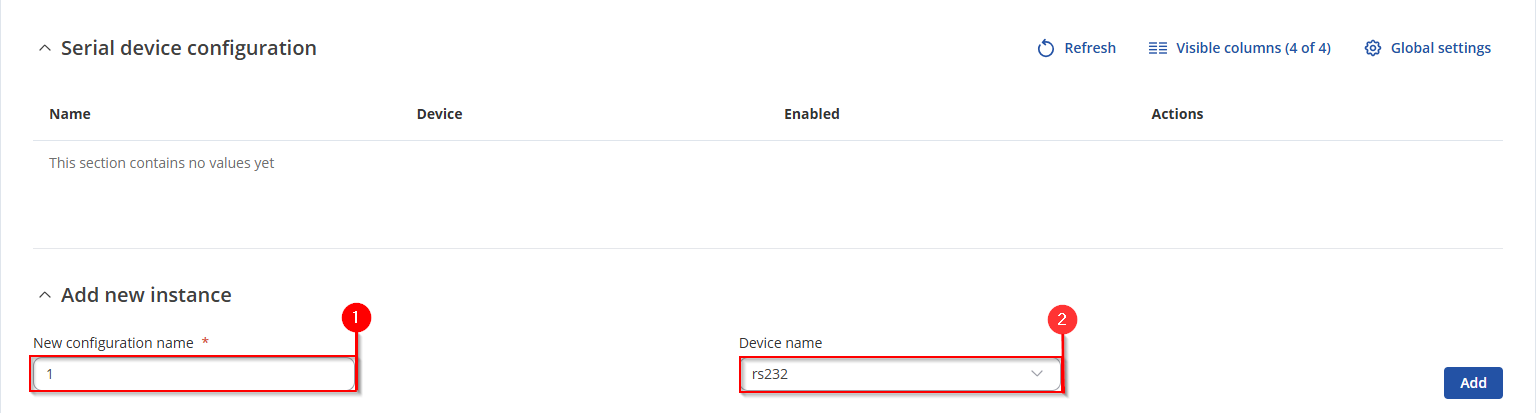Click the Name column header
Image resolution: width=1536 pixels, height=413 pixels.
(70, 114)
